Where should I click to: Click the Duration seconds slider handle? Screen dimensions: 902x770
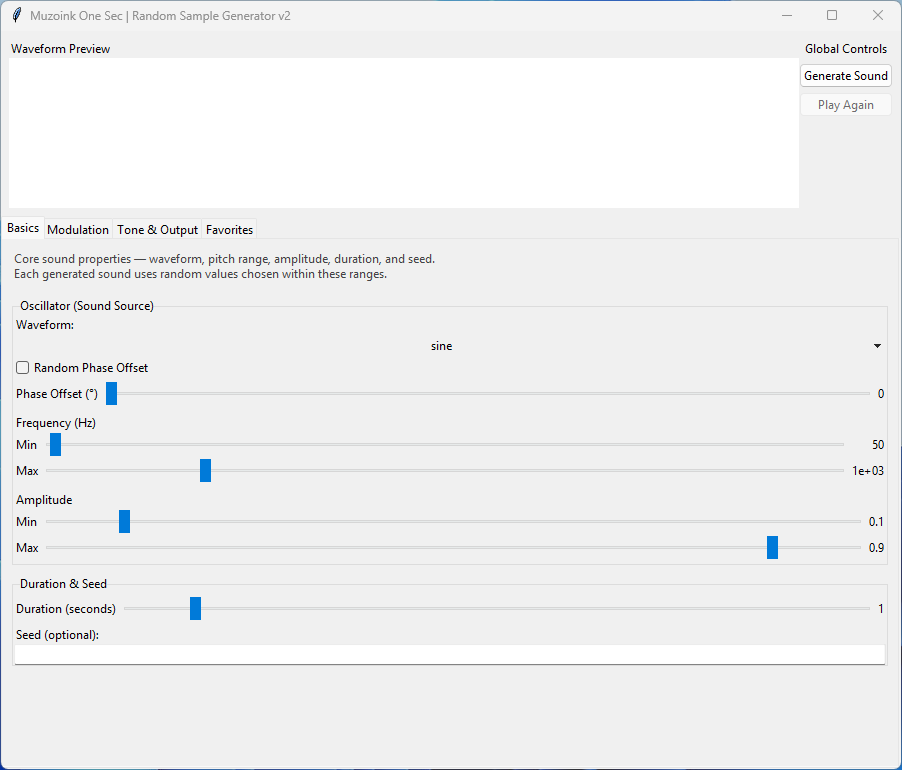point(196,608)
